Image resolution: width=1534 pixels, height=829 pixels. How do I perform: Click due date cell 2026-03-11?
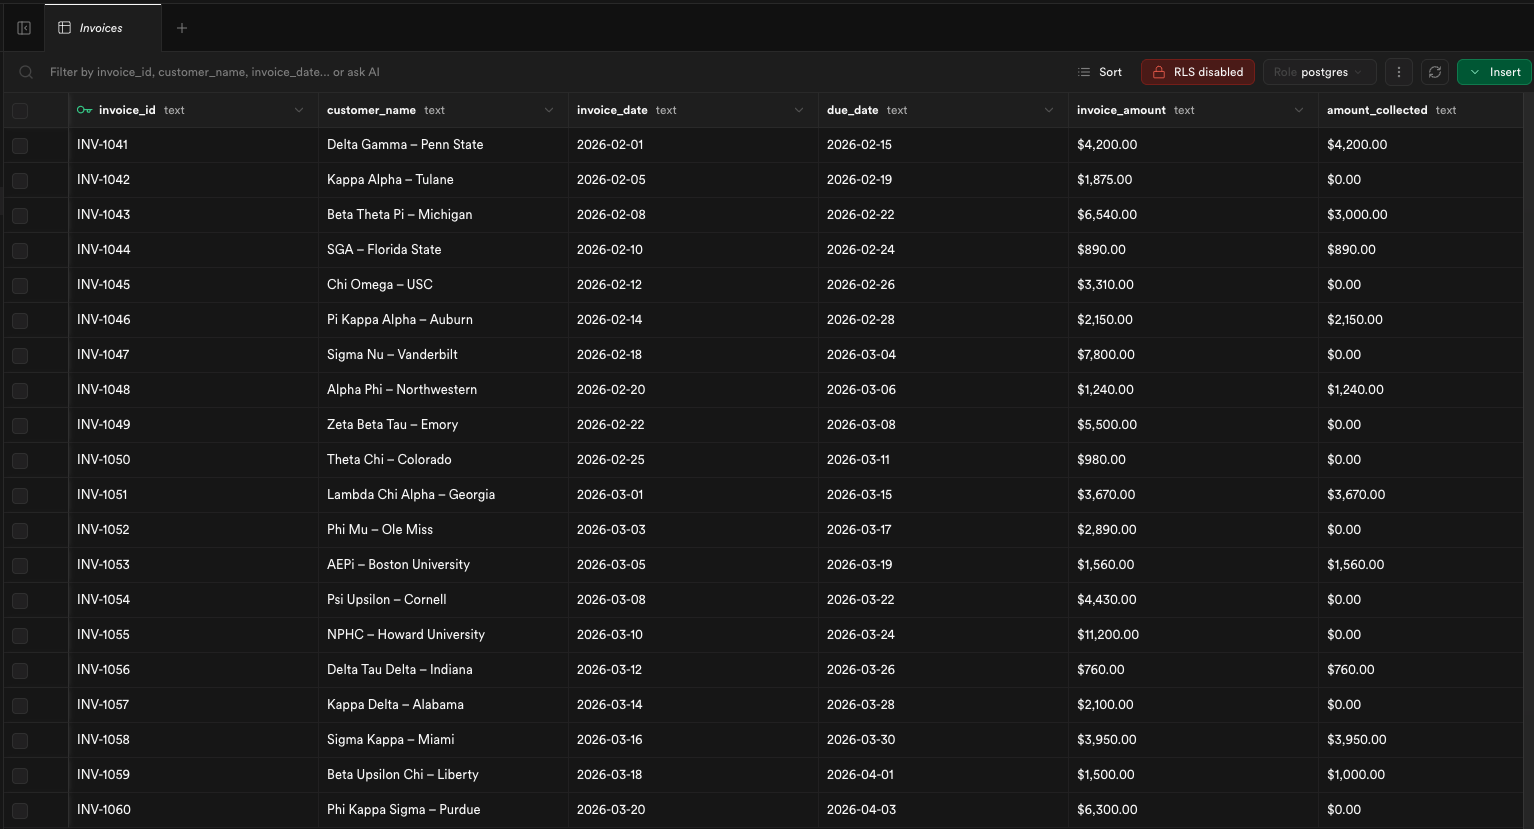pyautogui.click(x=943, y=460)
